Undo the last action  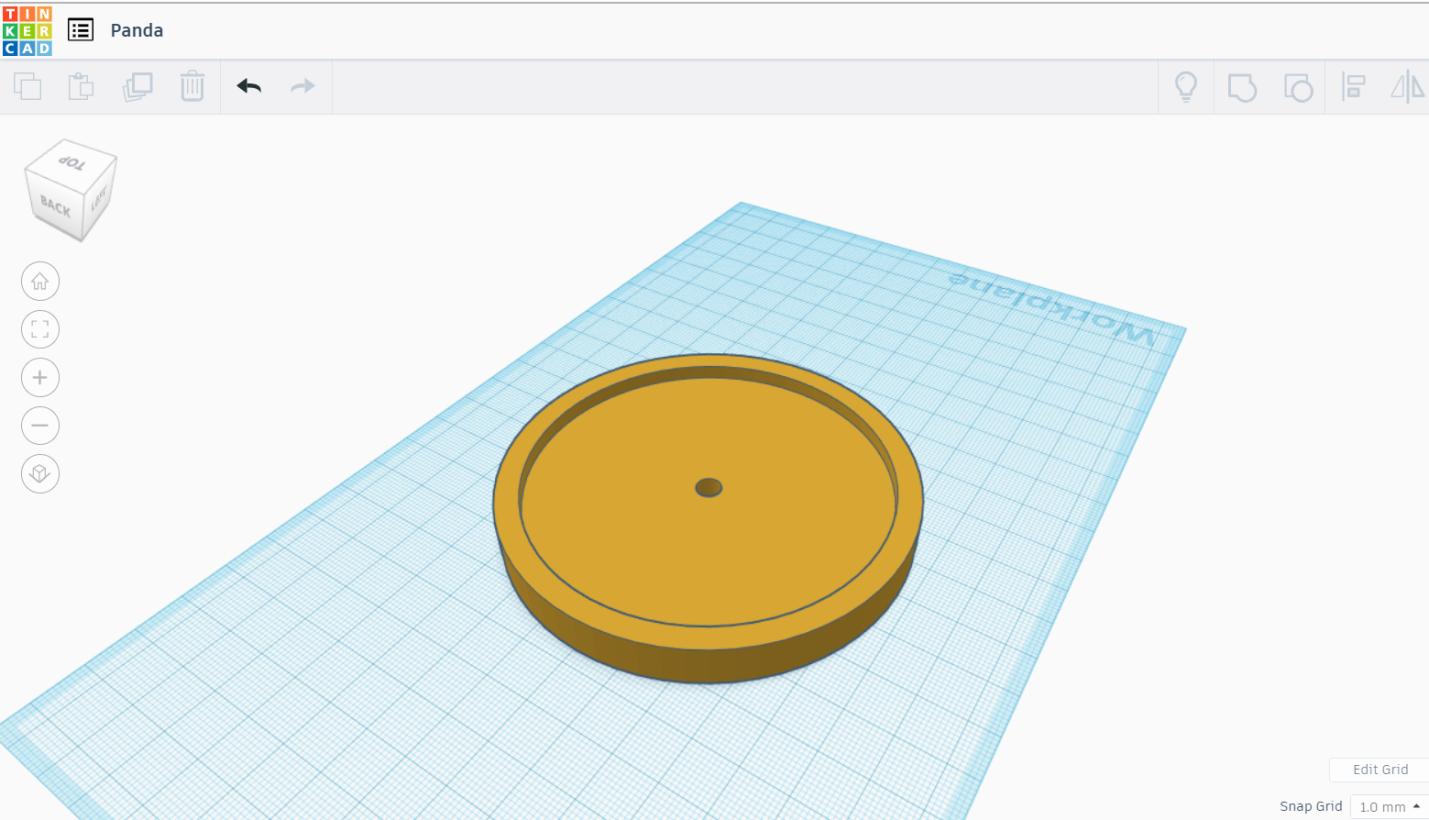click(x=249, y=86)
